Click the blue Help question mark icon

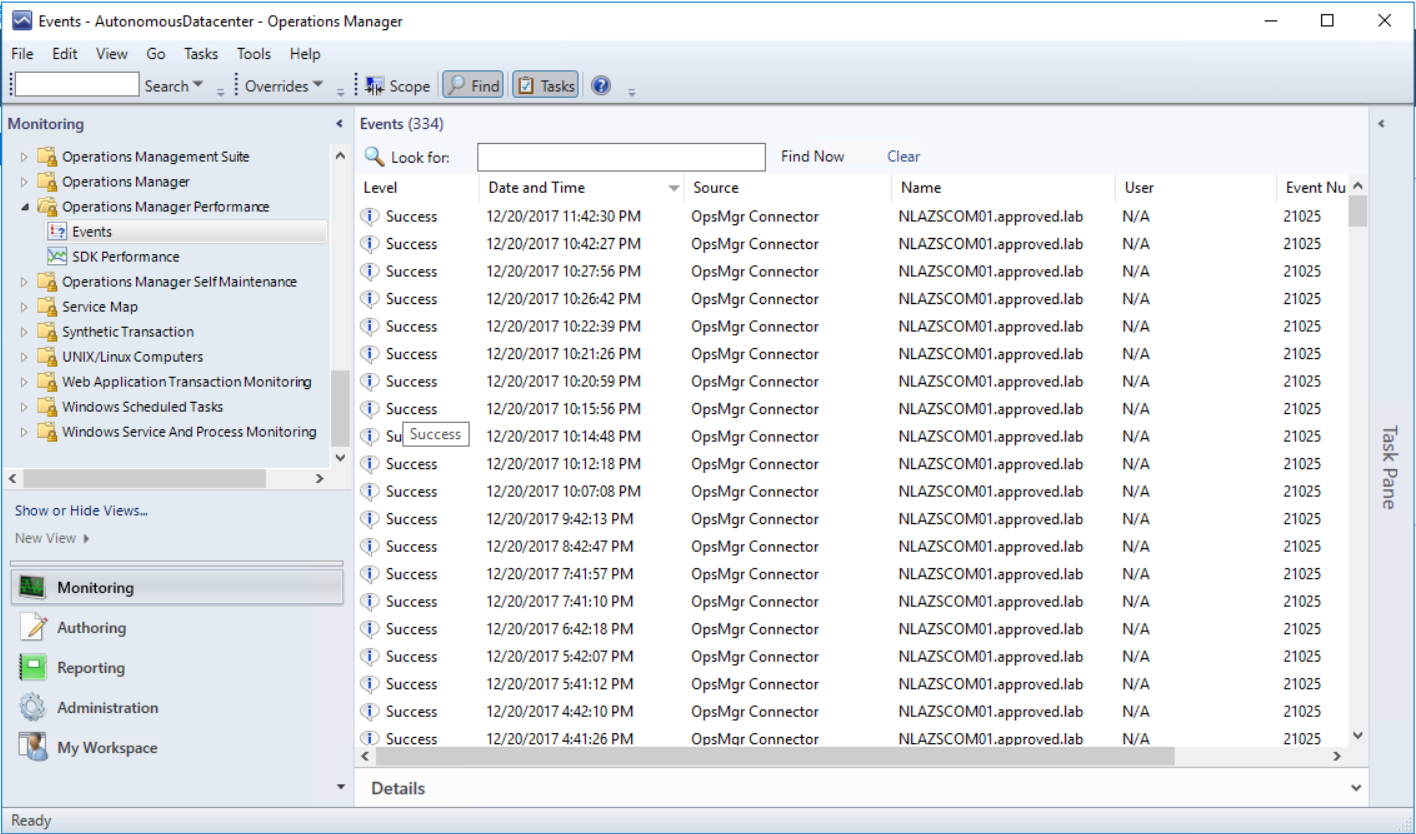click(601, 86)
